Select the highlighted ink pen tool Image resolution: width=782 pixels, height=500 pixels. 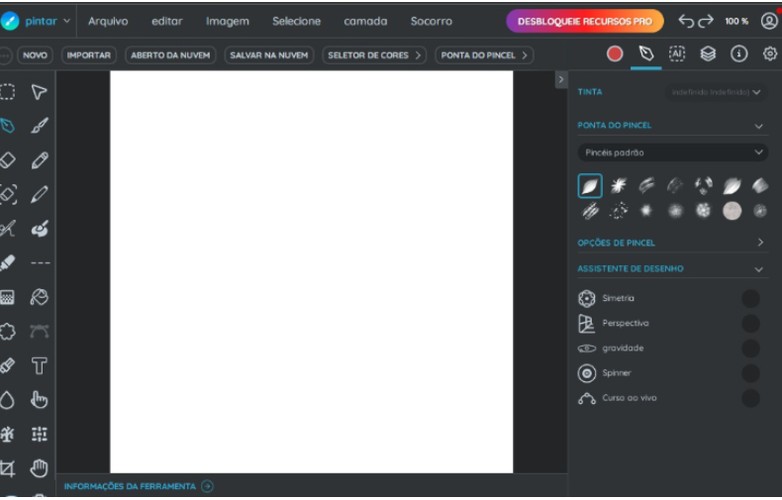point(7,126)
